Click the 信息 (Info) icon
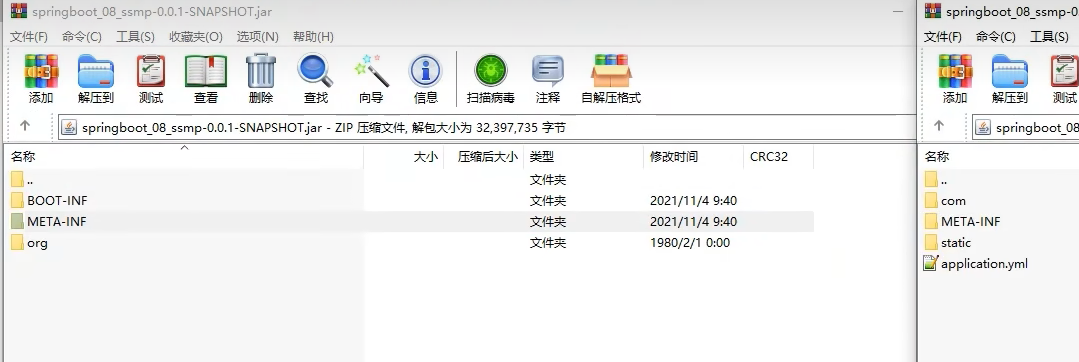 tap(426, 72)
